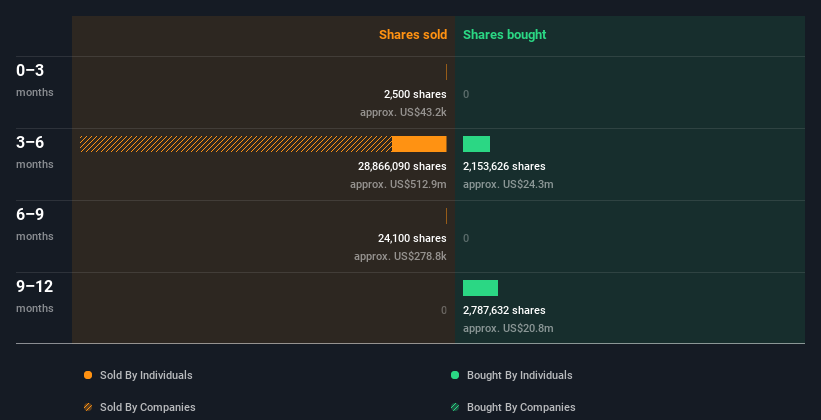
Task: Click the striped Sold By Companies legend icon
Action: click(x=88, y=407)
